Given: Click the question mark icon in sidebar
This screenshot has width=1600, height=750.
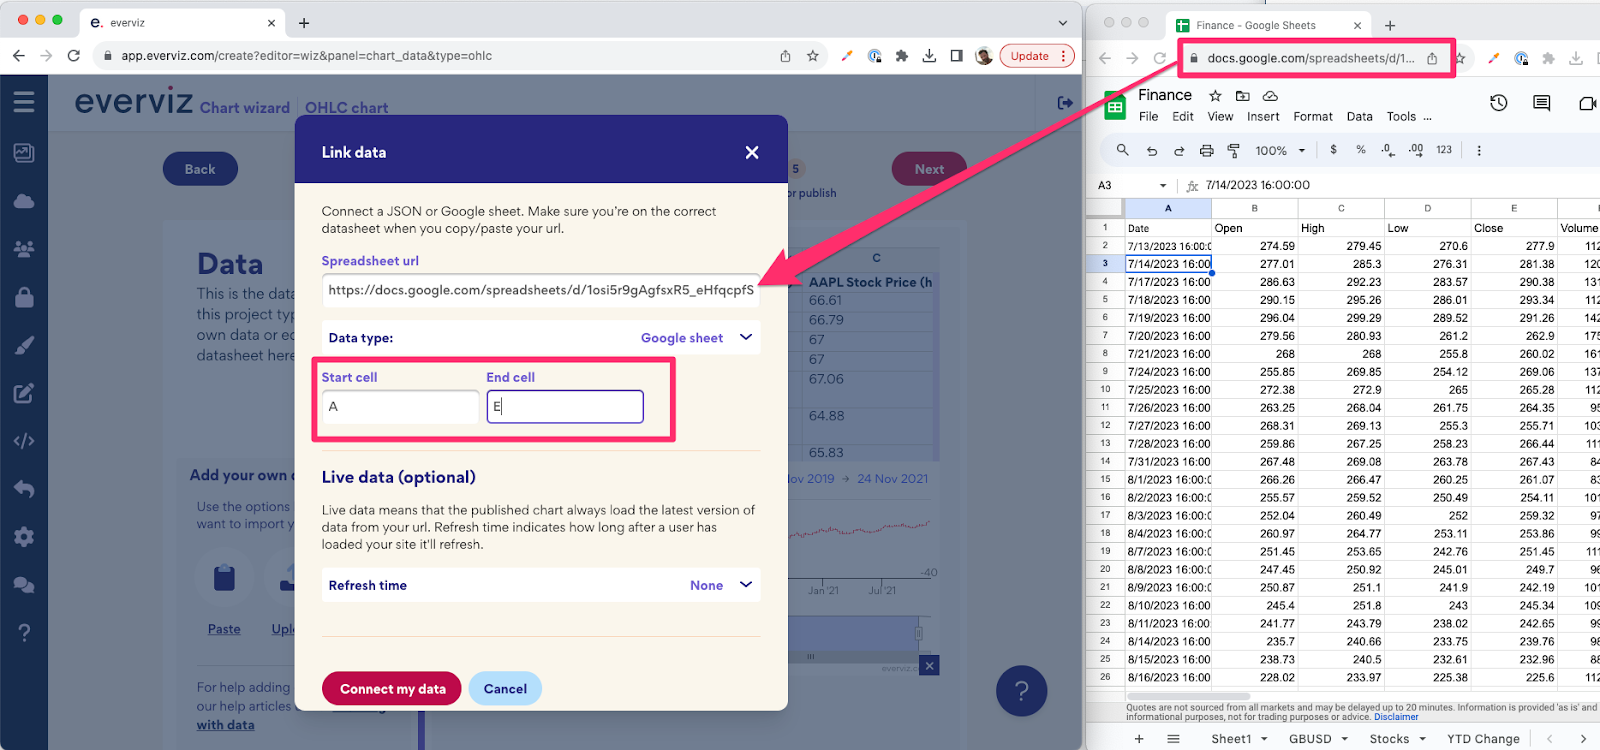Looking at the screenshot, I should (x=24, y=633).
